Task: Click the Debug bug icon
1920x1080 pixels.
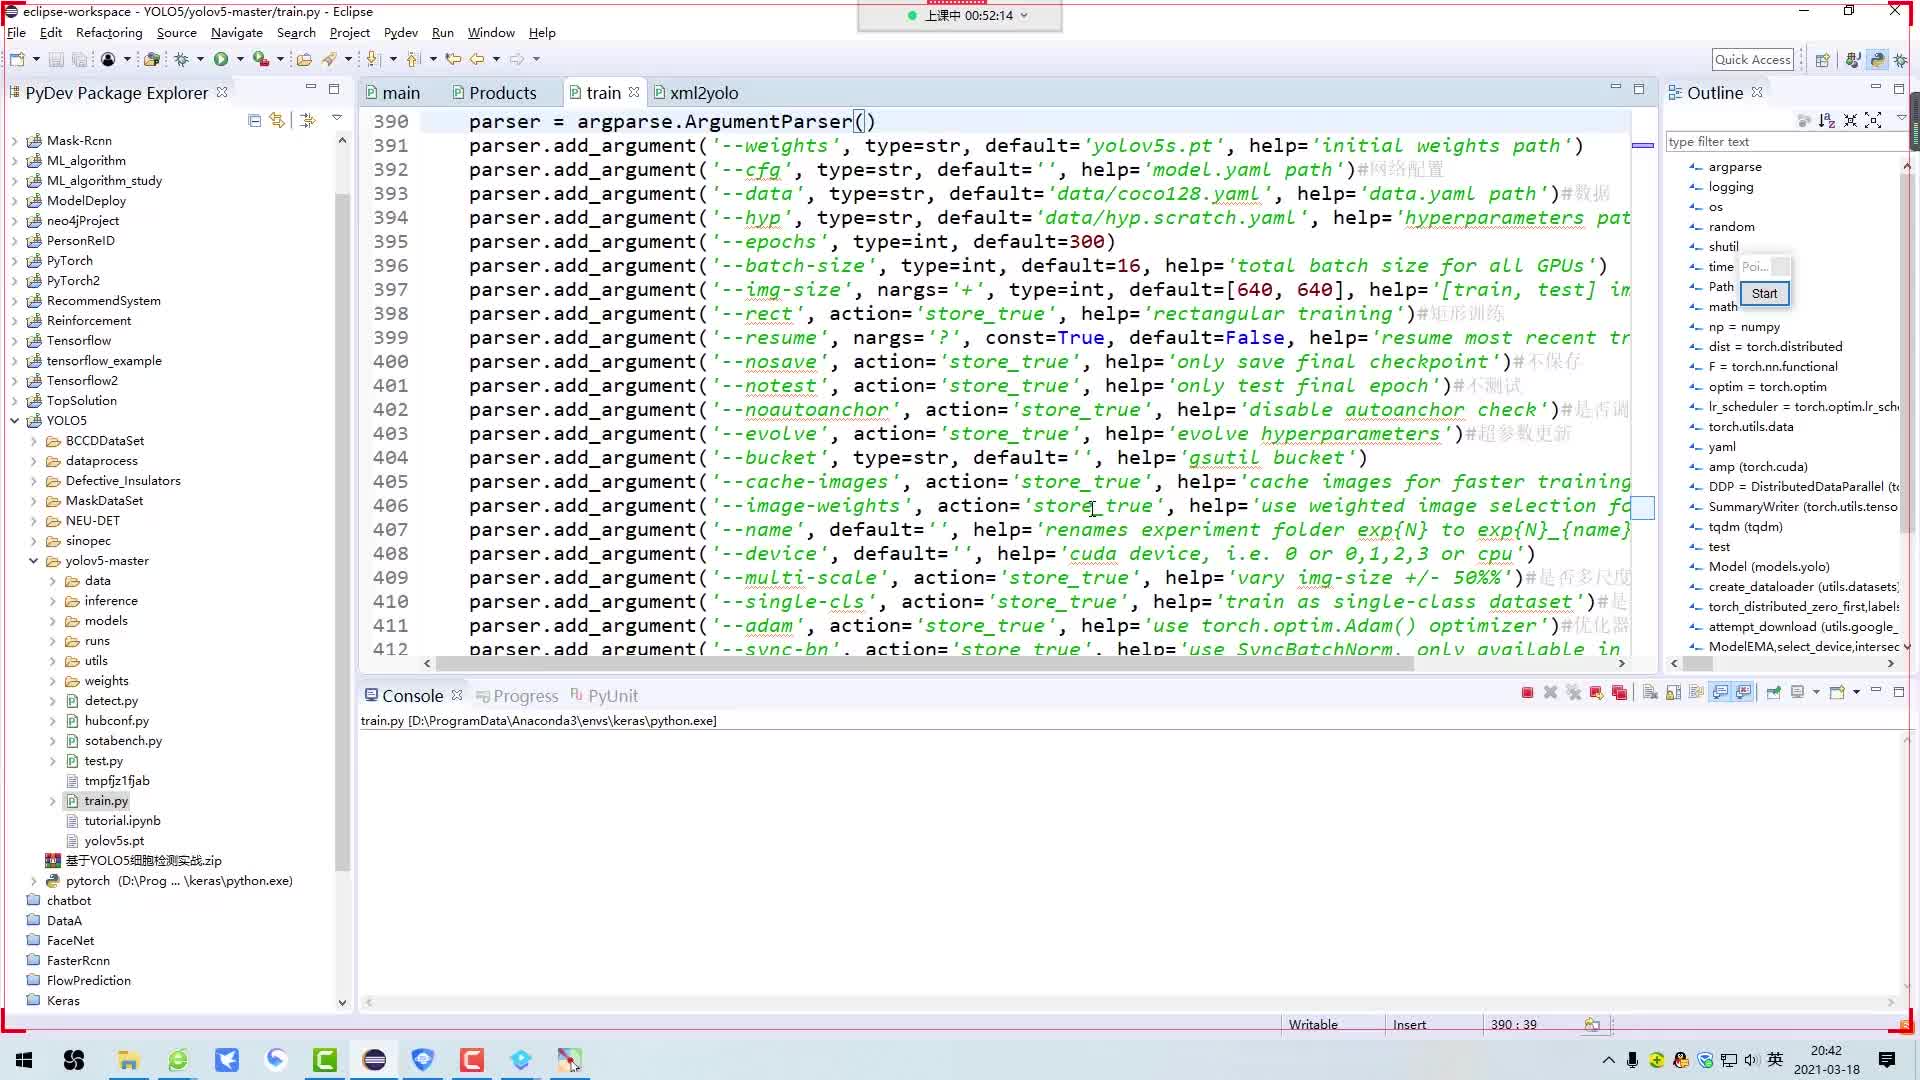Action: (x=181, y=60)
